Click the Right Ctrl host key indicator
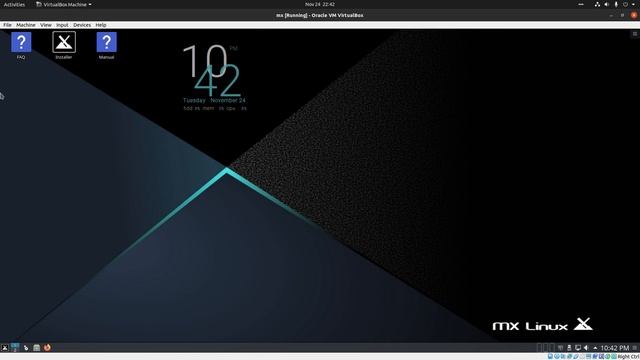Screen dimensions: 640x360 pos(629,357)
